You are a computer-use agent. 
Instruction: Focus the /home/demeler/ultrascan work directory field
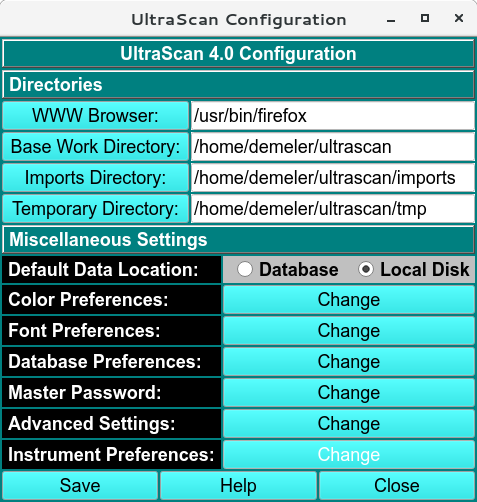coord(333,147)
